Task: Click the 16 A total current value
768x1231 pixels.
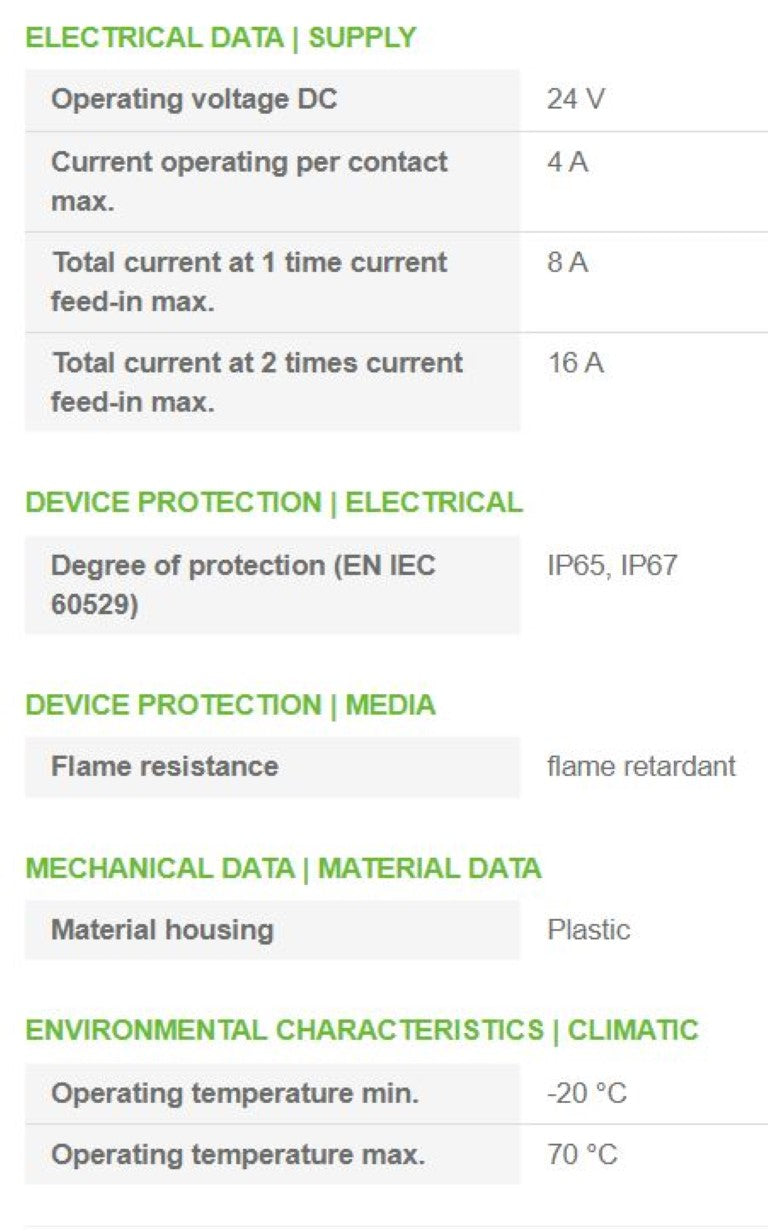Action: point(576,363)
